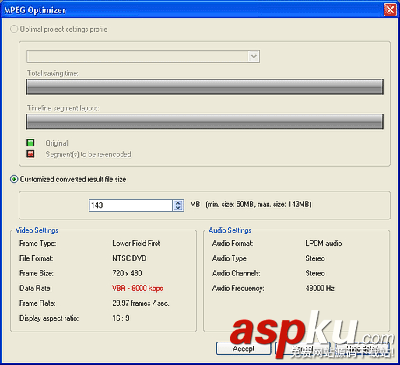Click the Lower Field First value

[x=136, y=243]
